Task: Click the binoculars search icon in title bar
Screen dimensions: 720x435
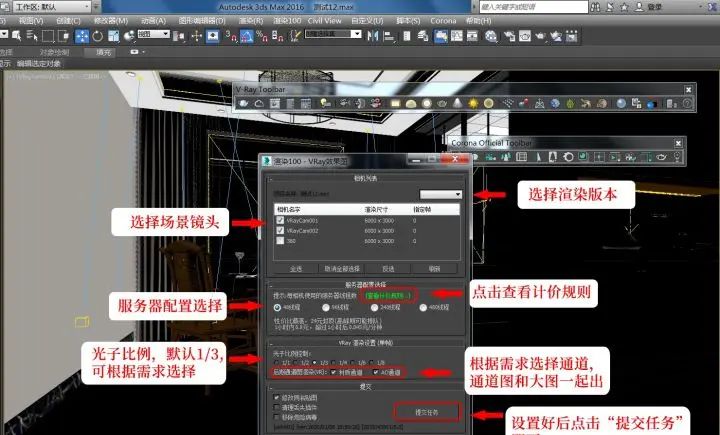Action: 595,6
